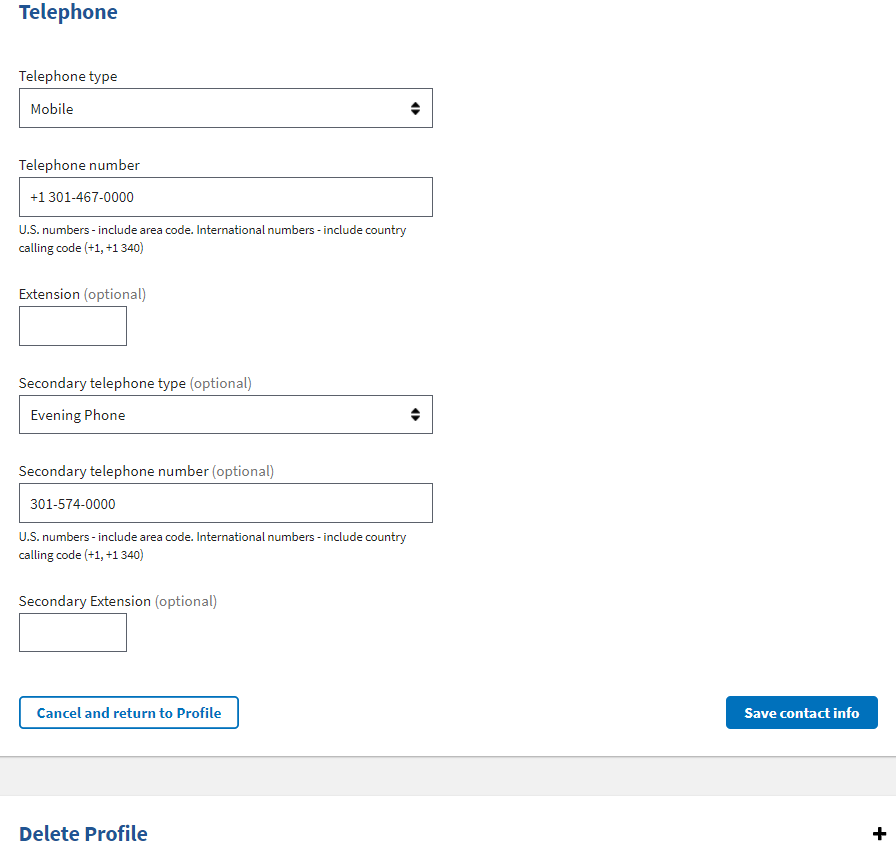Click the Secondary Extension label
The width and height of the screenshot is (896, 865).
(x=117, y=601)
